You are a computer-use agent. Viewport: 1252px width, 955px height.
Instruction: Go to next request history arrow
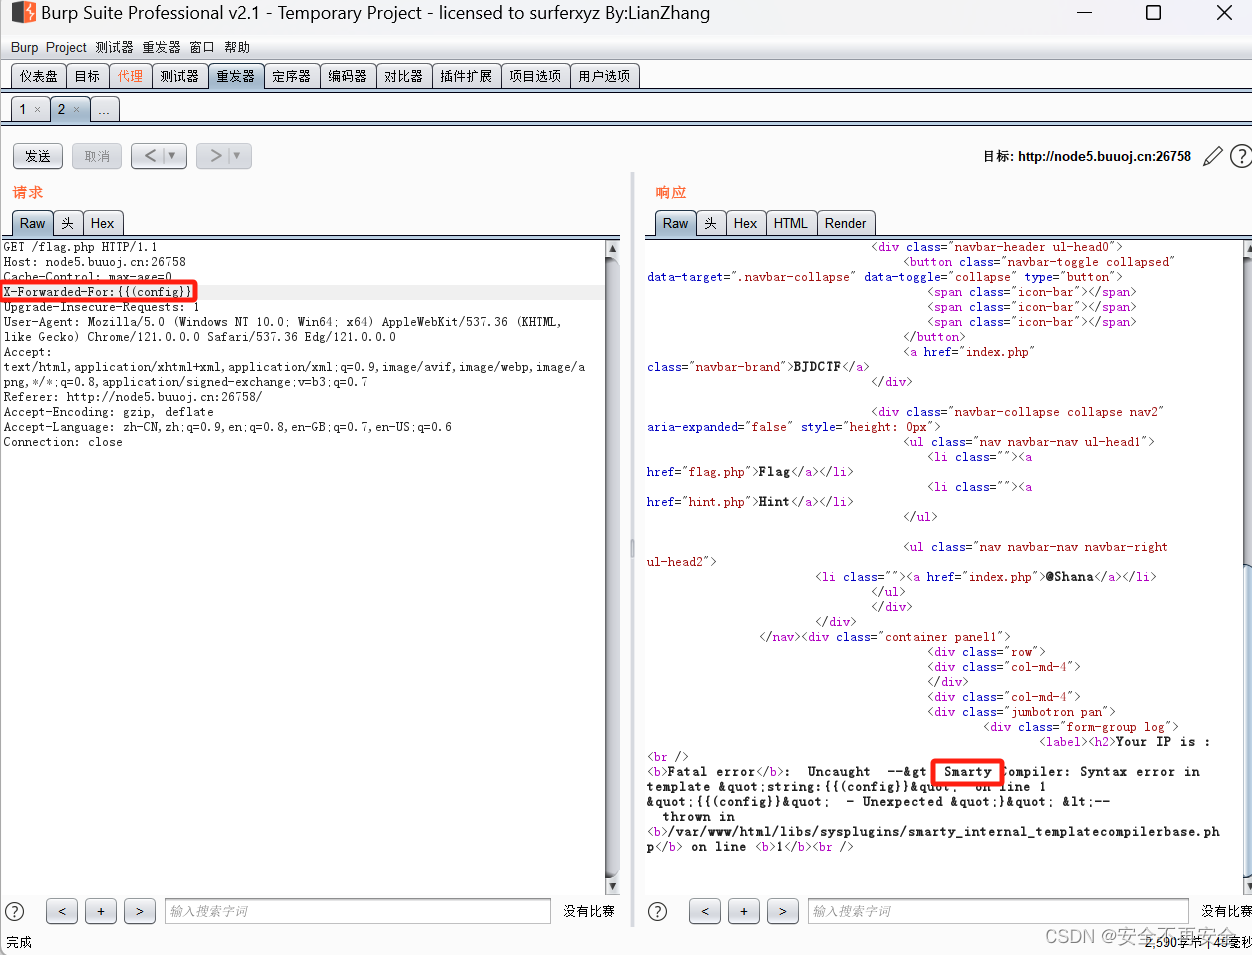216,156
